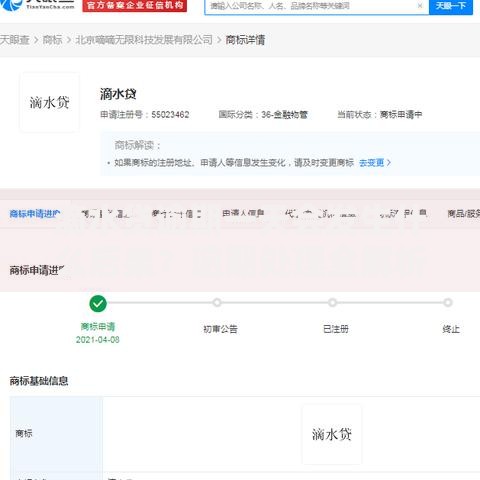Viewport: 480px width, 480px height.
Task: Click the 去变更 link
Action: tap(375, 163)
